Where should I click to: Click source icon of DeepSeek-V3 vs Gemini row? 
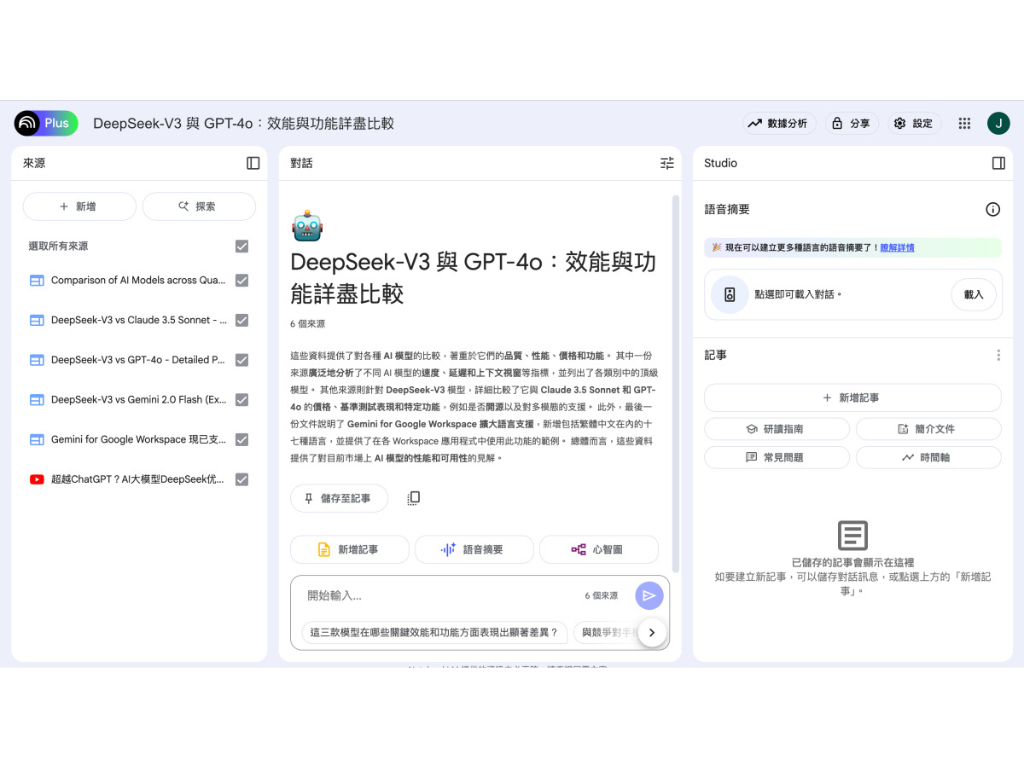tap(37, 400)
